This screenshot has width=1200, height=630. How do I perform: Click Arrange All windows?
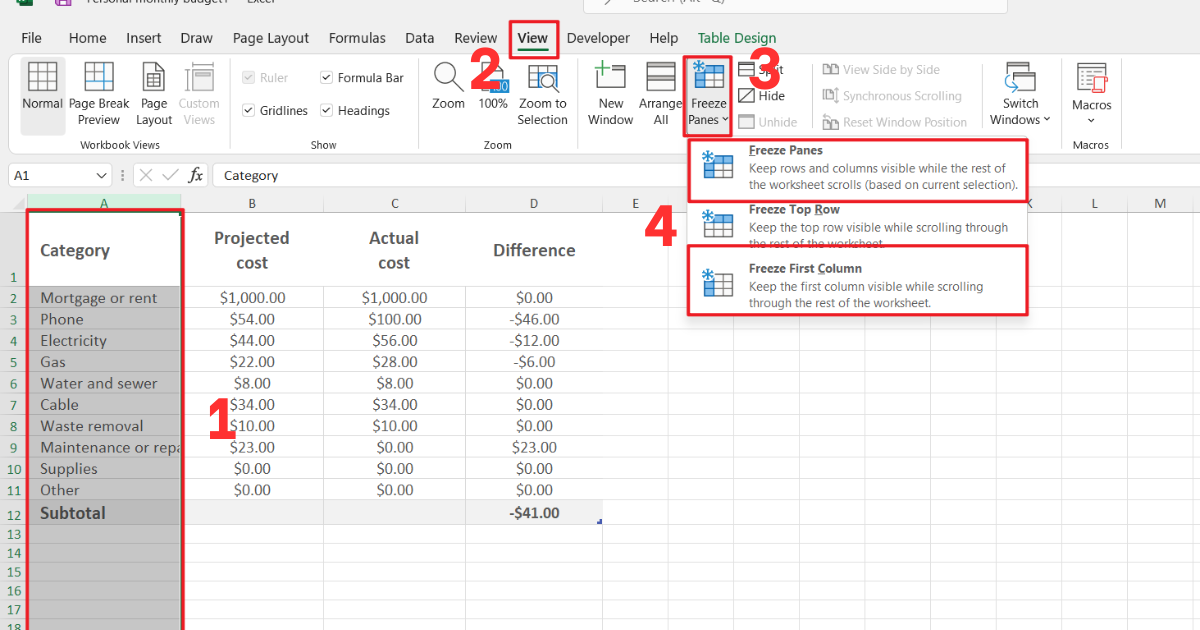click(x=661, y=95)
